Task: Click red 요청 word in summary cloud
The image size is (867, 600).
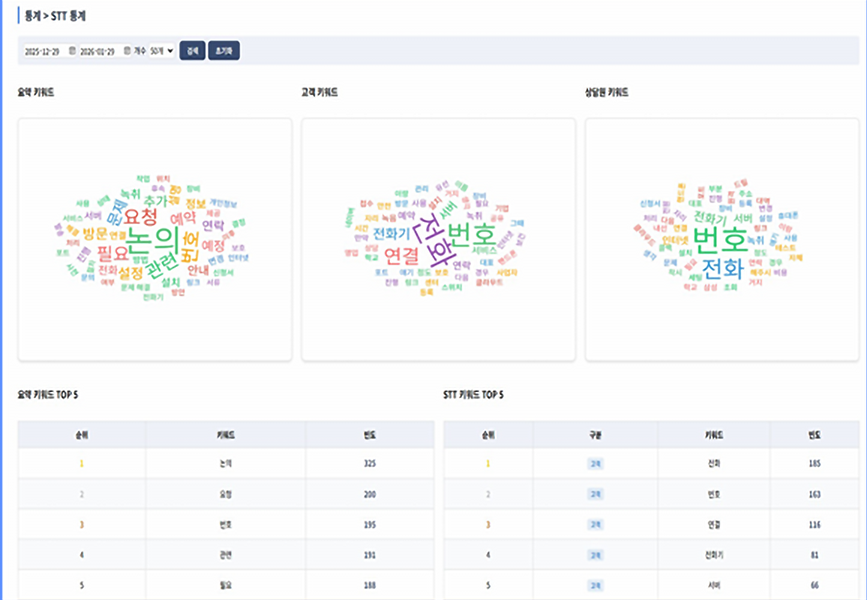Action: [141, 216]
